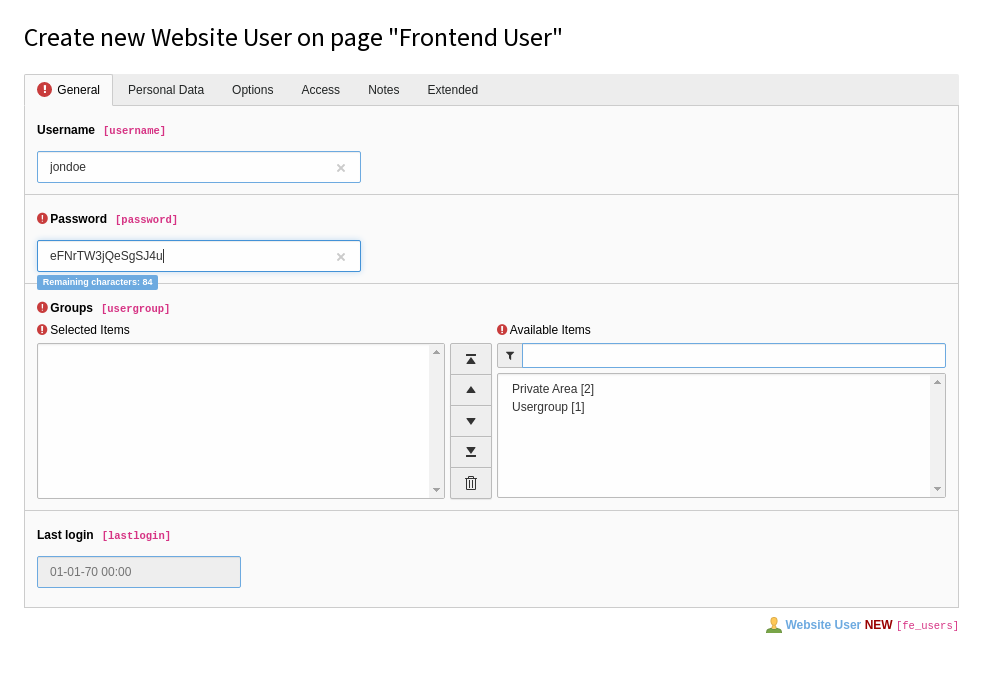Click the [username] field tag
The image size is (983, 674).
coord(134,130)
